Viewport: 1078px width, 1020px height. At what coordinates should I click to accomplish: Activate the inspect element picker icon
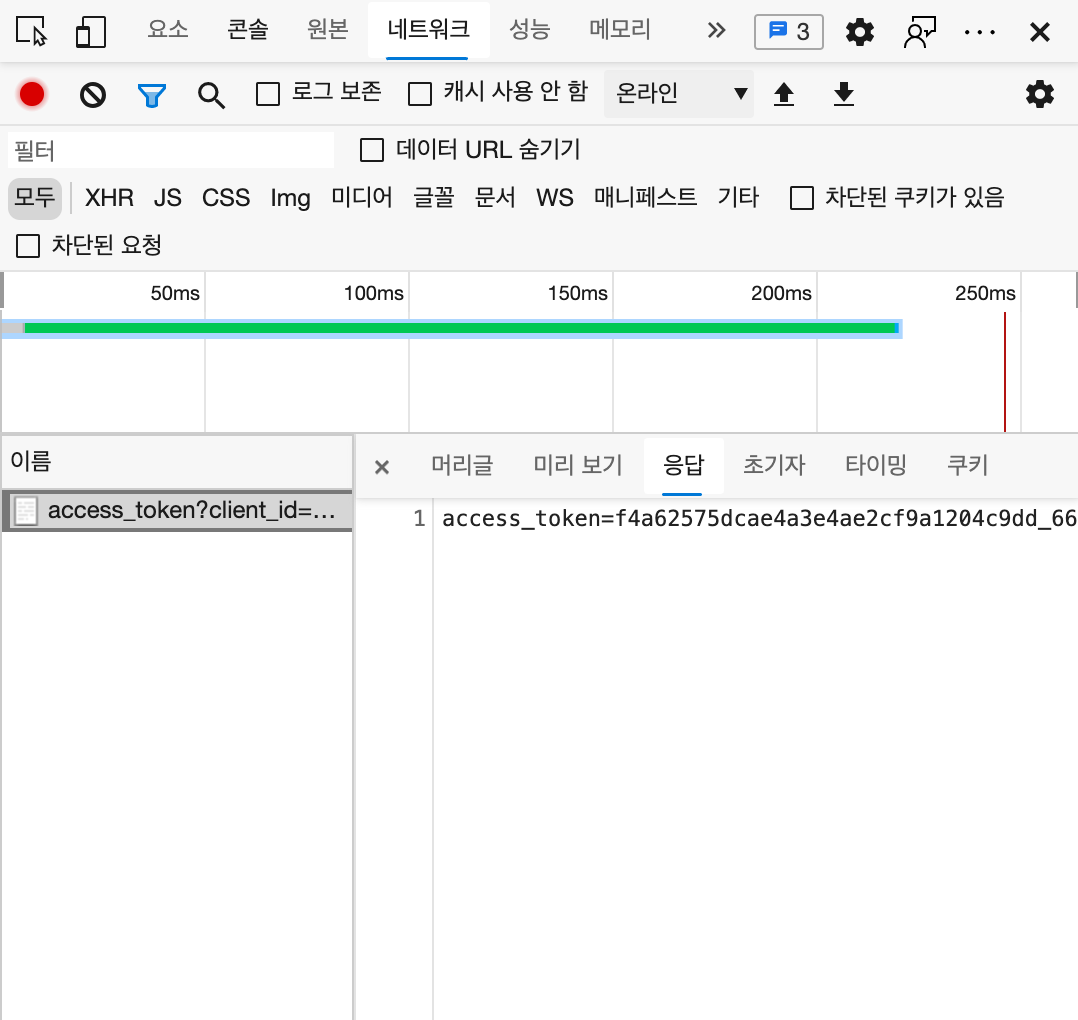(x=31, y=32)
